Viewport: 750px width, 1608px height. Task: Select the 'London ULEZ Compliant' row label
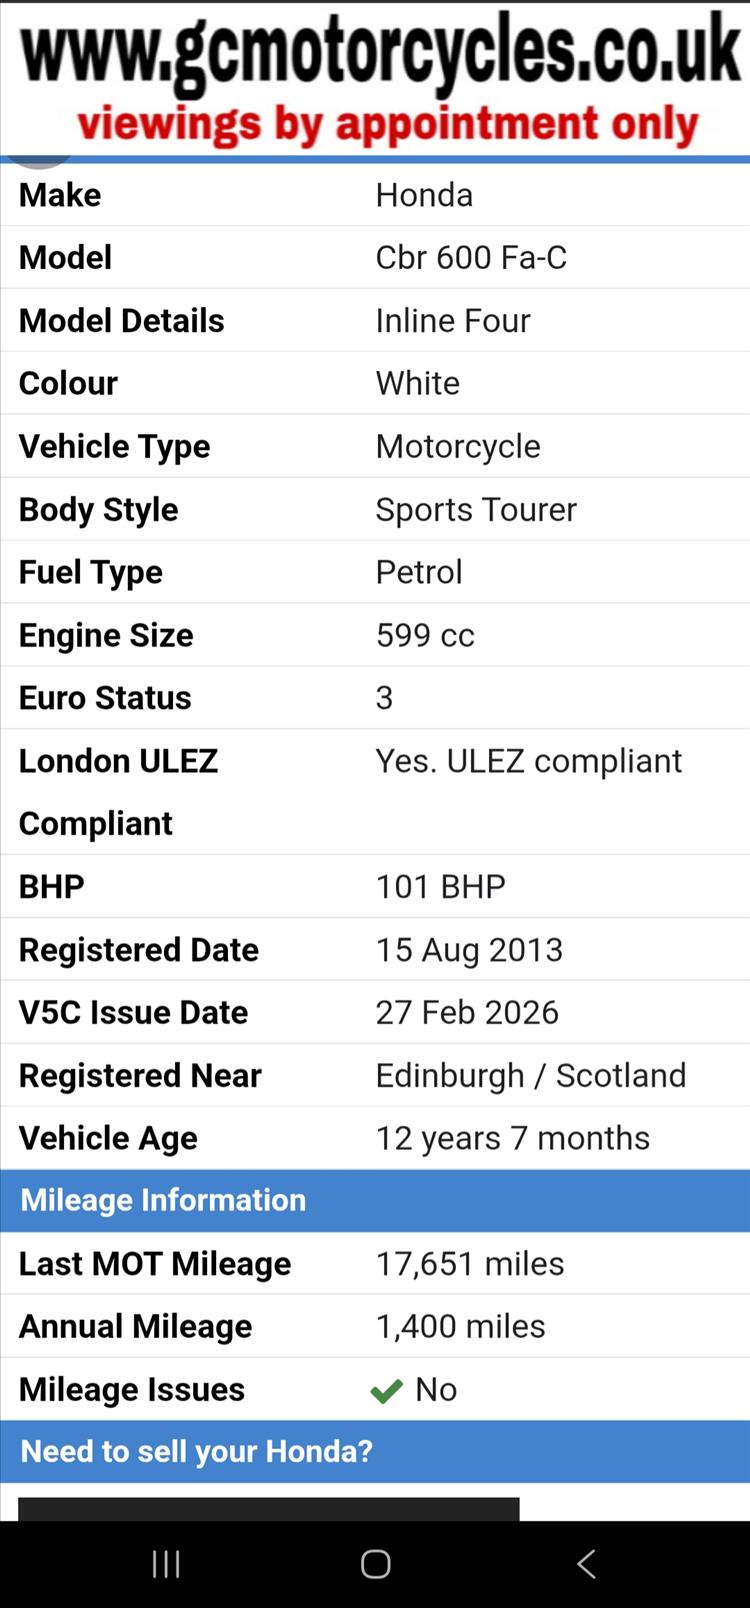(x=118, y=791)
